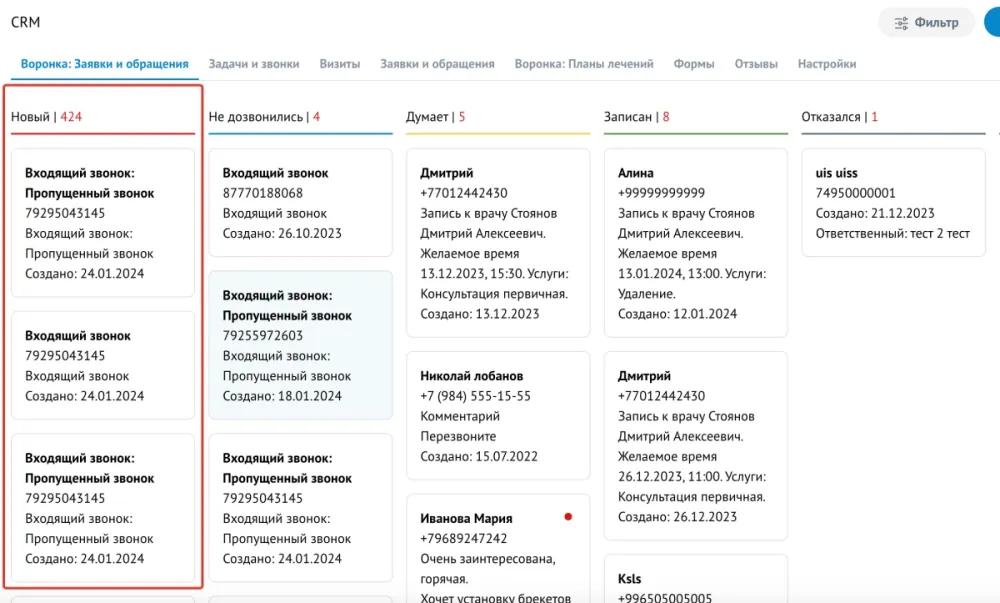
Task: Go to Заявки и обращения tab
Action: (x=438, y=64)
